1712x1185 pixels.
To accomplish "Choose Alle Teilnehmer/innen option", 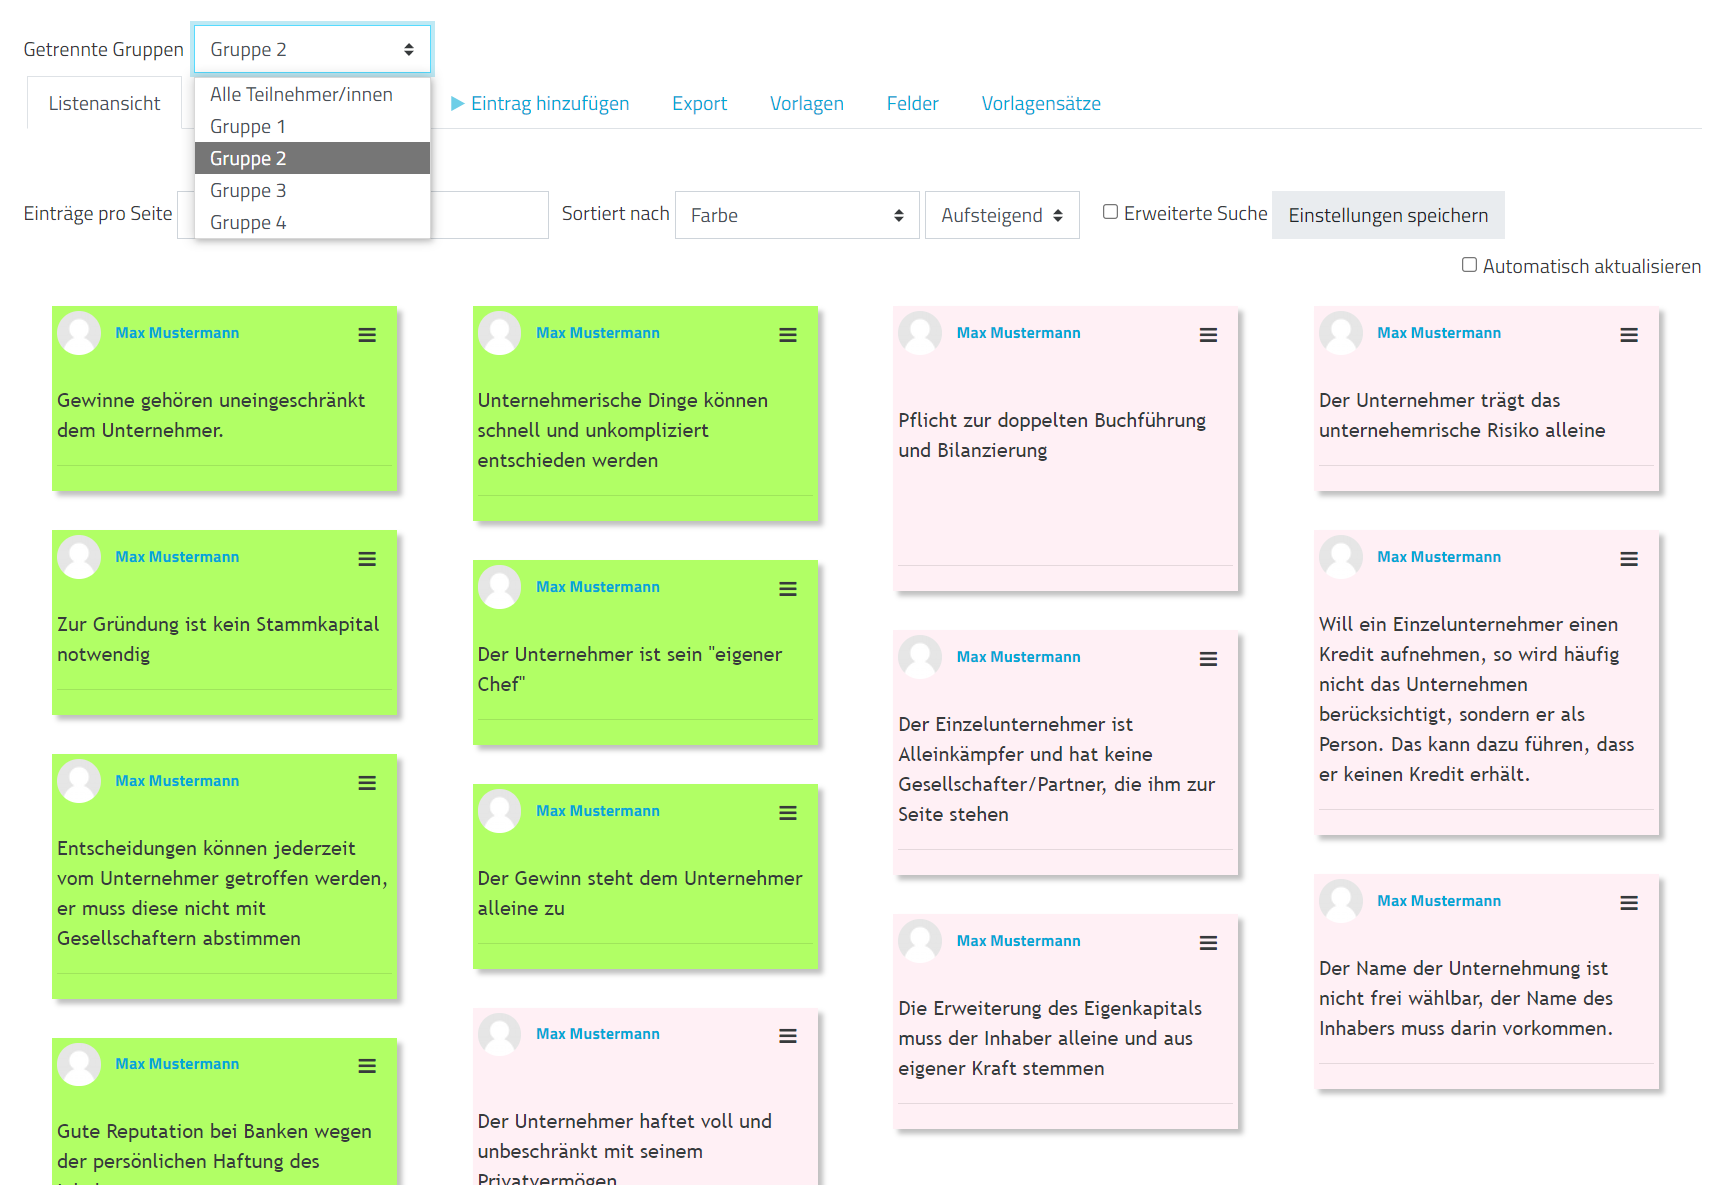I will click(x=301, y=94).
